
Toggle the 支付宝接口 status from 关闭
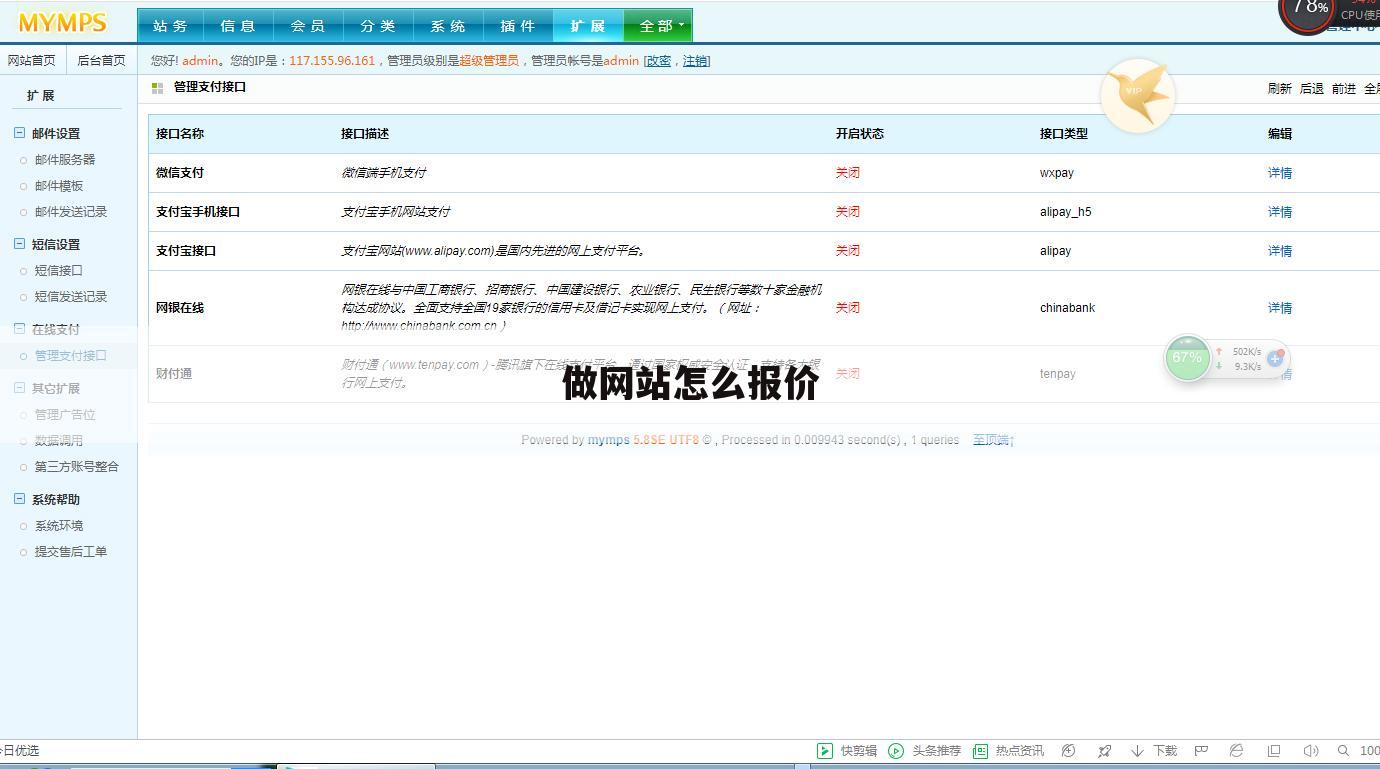tap(847, 251)
